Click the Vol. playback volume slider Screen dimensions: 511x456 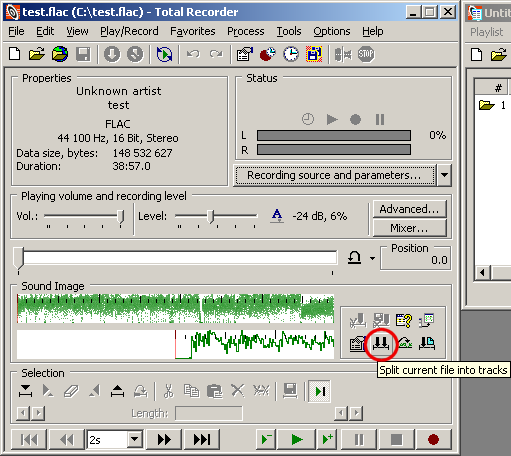click(84, 217)
